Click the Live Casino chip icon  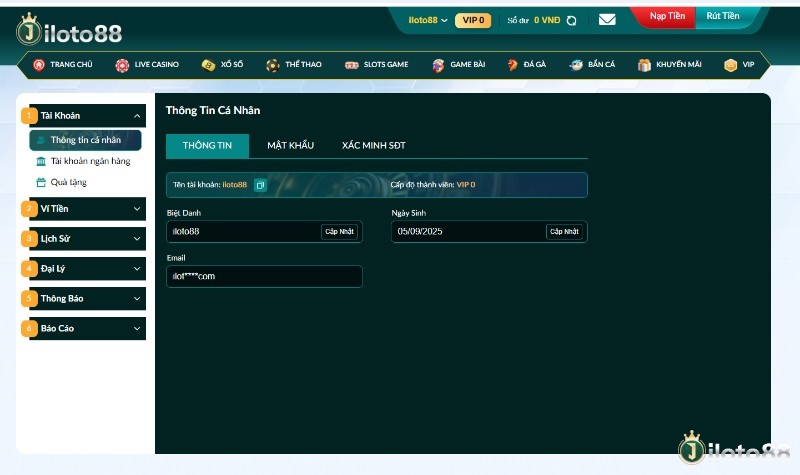click(122, 65)
